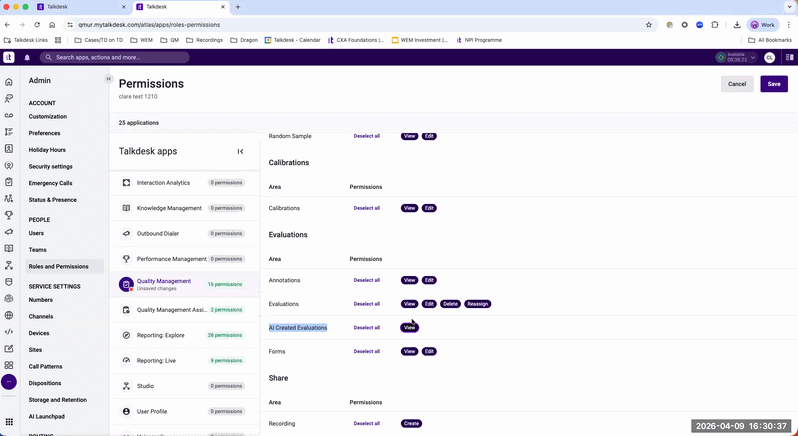Click Deselect all for Forms
The width and height of the screenshot is (798, 436).
[x=367, y=352]
